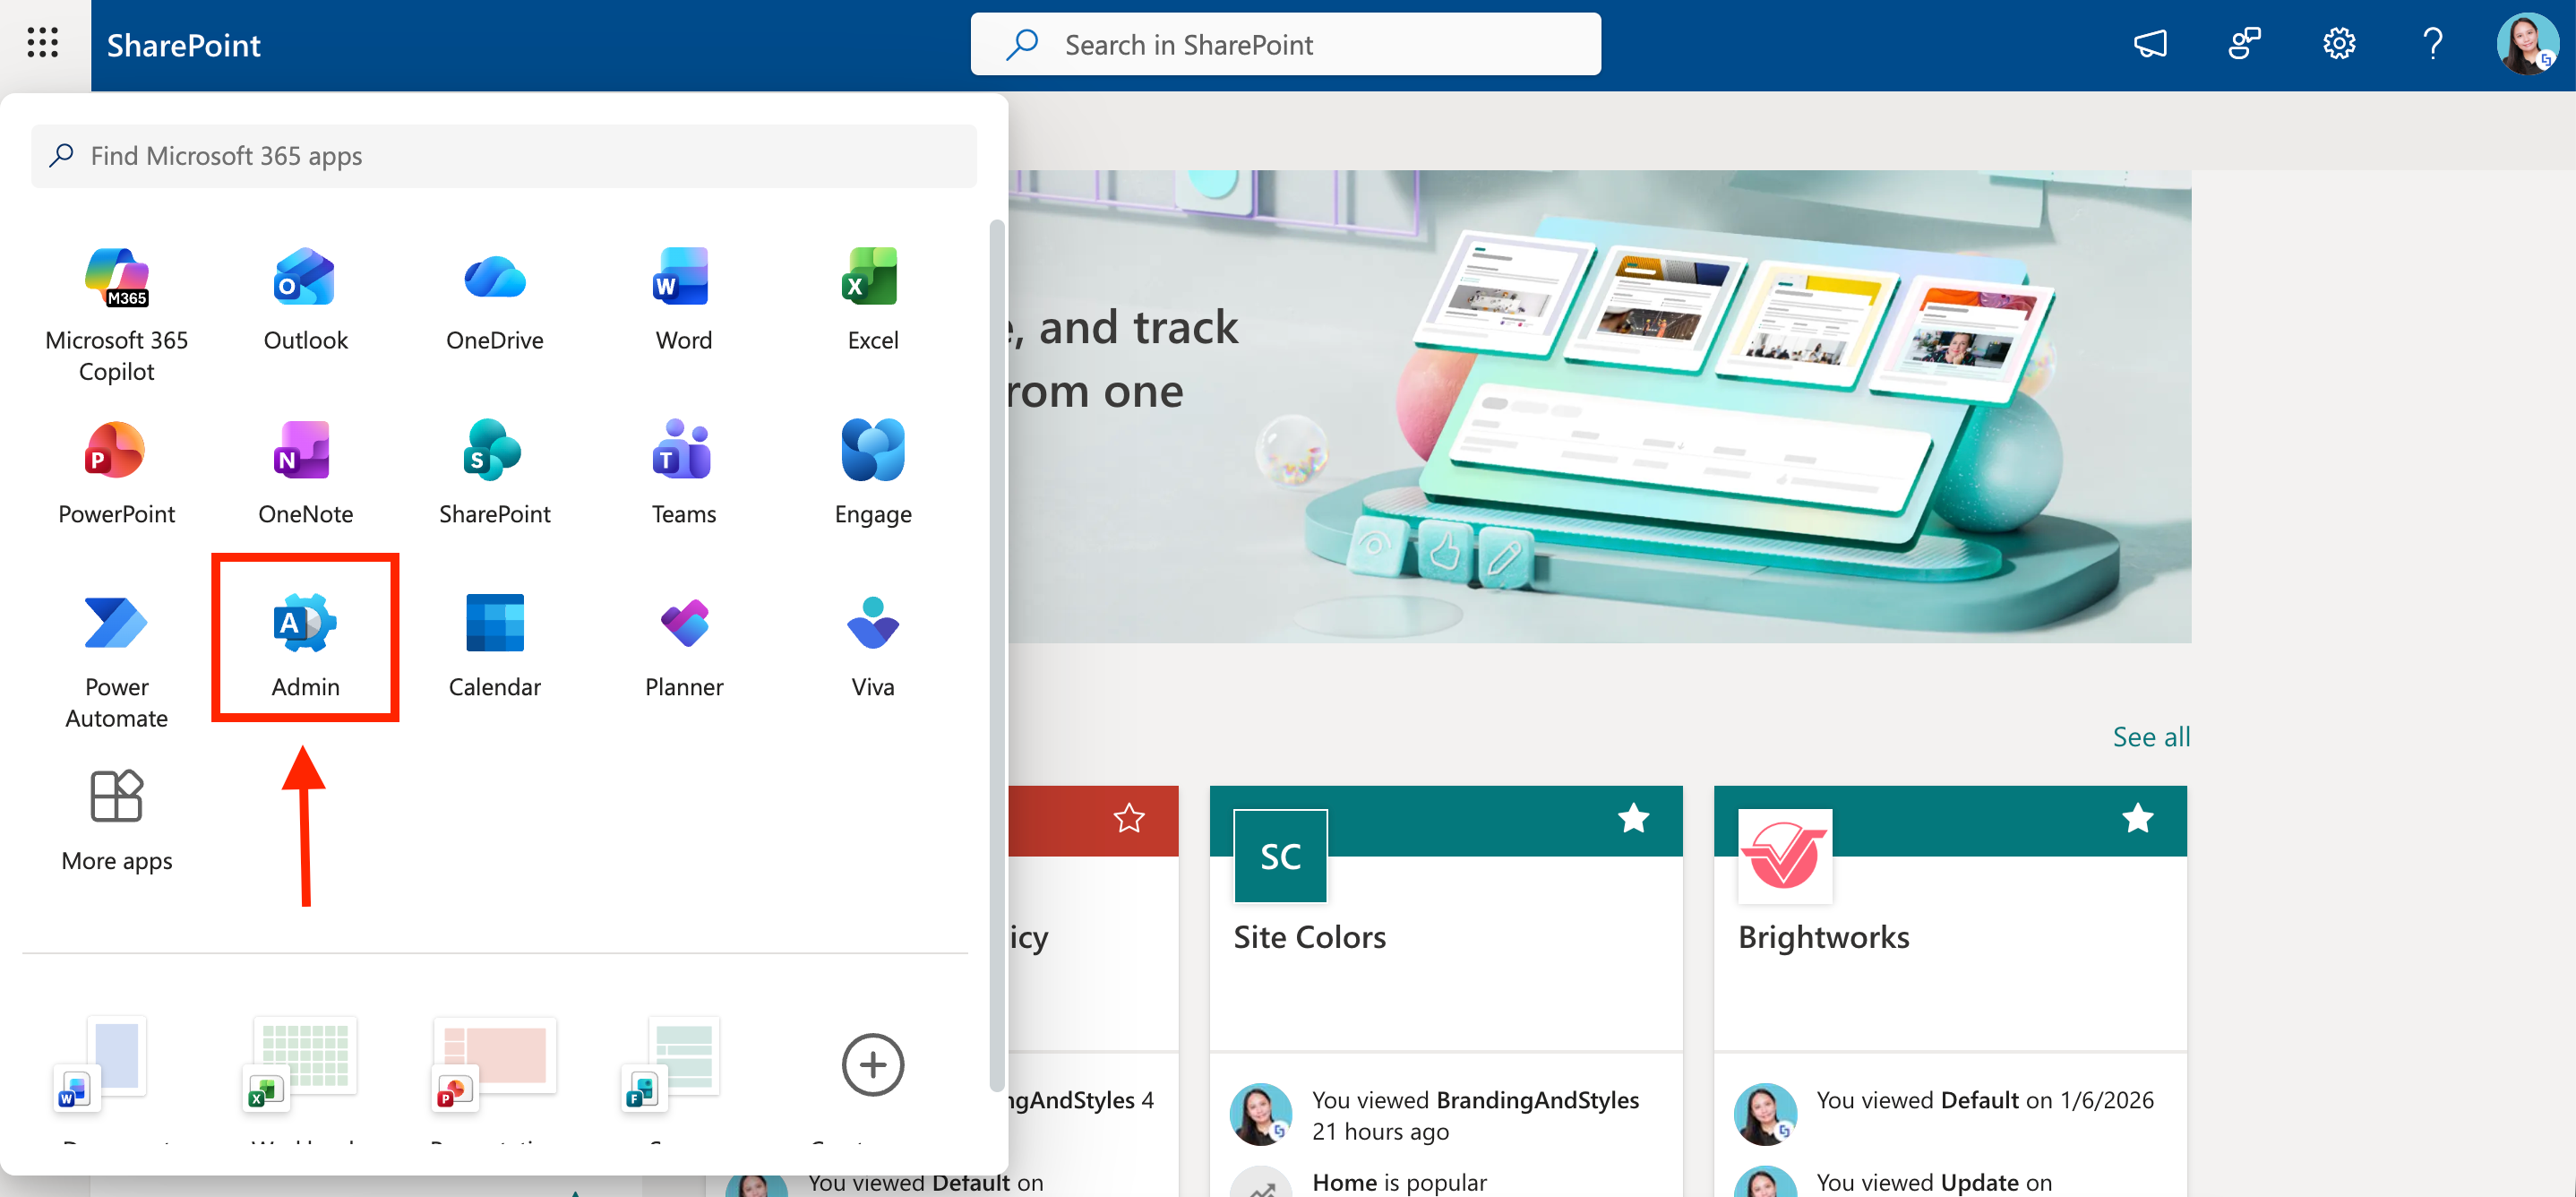Toggle the Brightworks favorite star

[x=2137, y=818]
